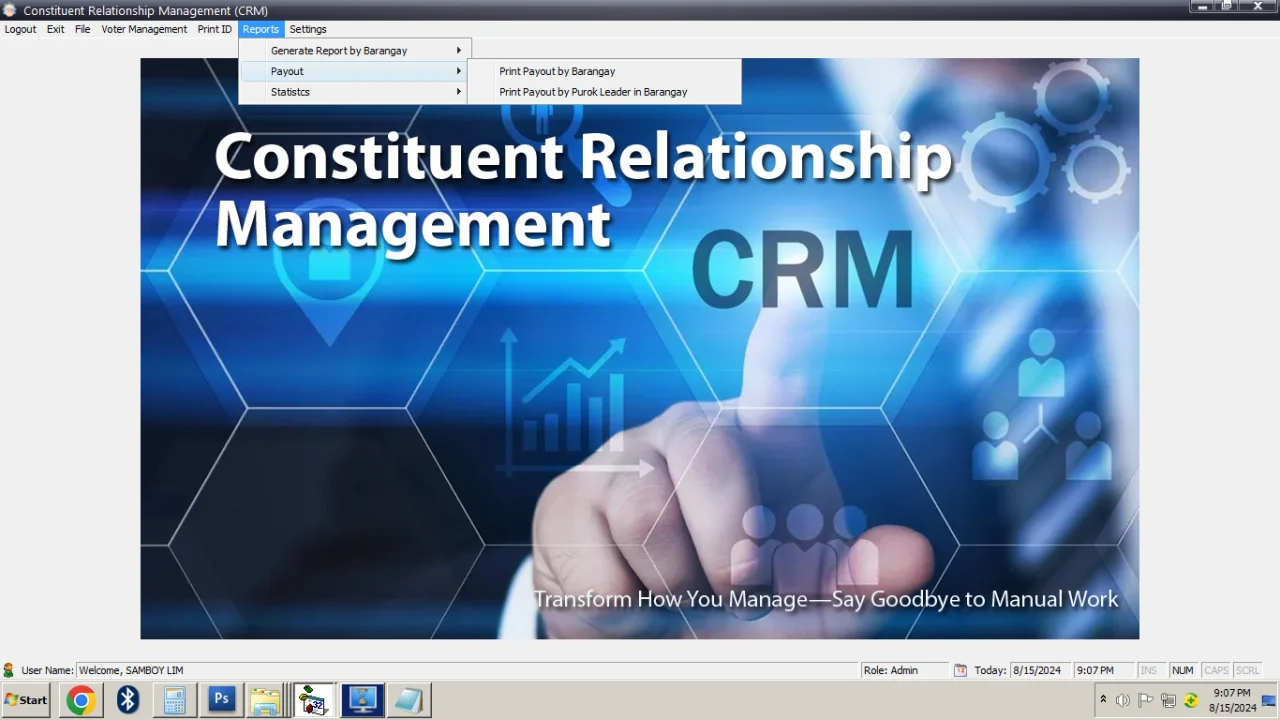
Task: Open the Bluetooth taskbar icon
Action: coord(128,700)
